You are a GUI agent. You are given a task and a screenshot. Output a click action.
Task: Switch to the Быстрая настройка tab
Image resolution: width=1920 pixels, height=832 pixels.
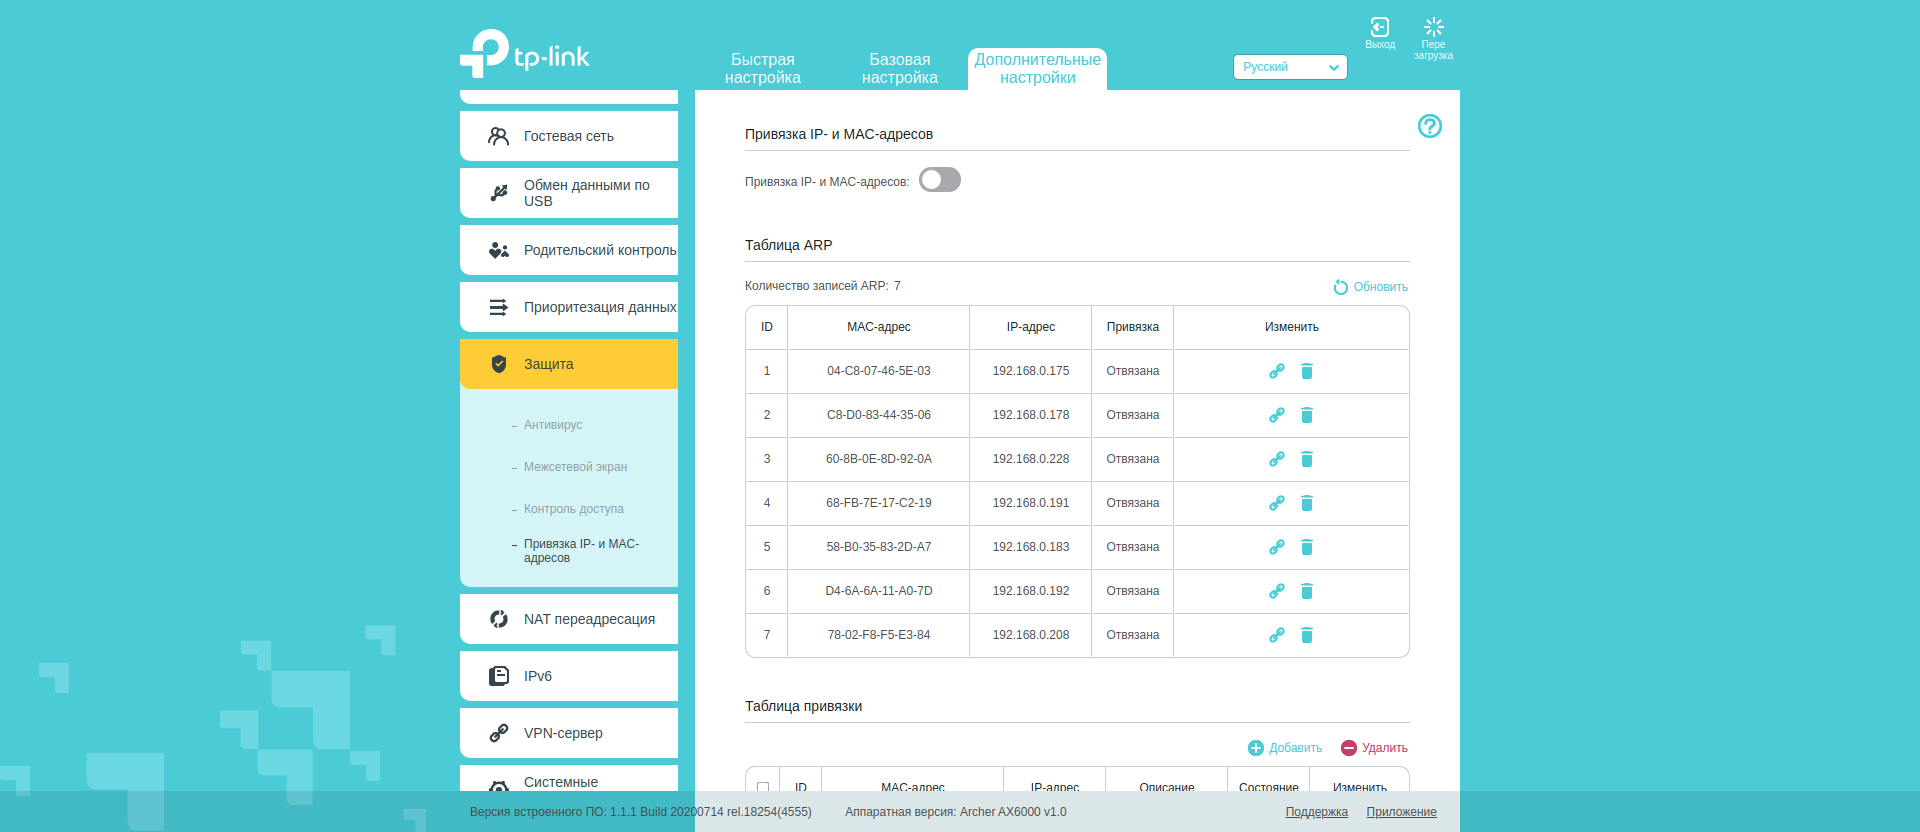click(x=762, y=68)
